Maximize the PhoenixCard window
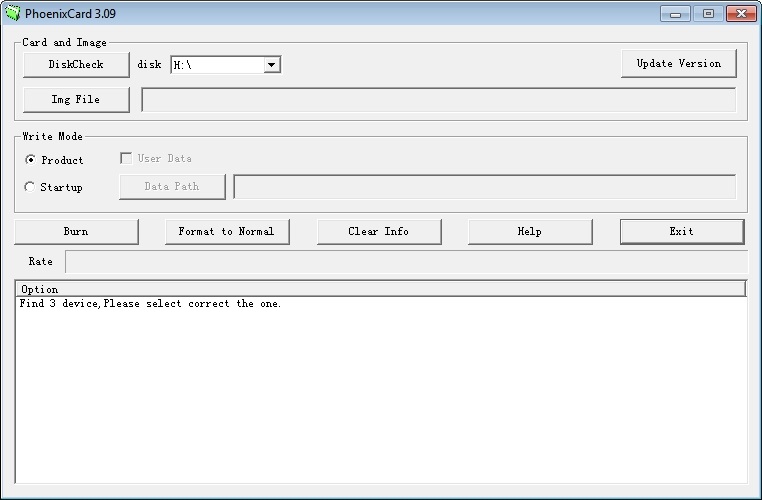The height and width of the screenshot is (500, 762). tap(708, 14)
